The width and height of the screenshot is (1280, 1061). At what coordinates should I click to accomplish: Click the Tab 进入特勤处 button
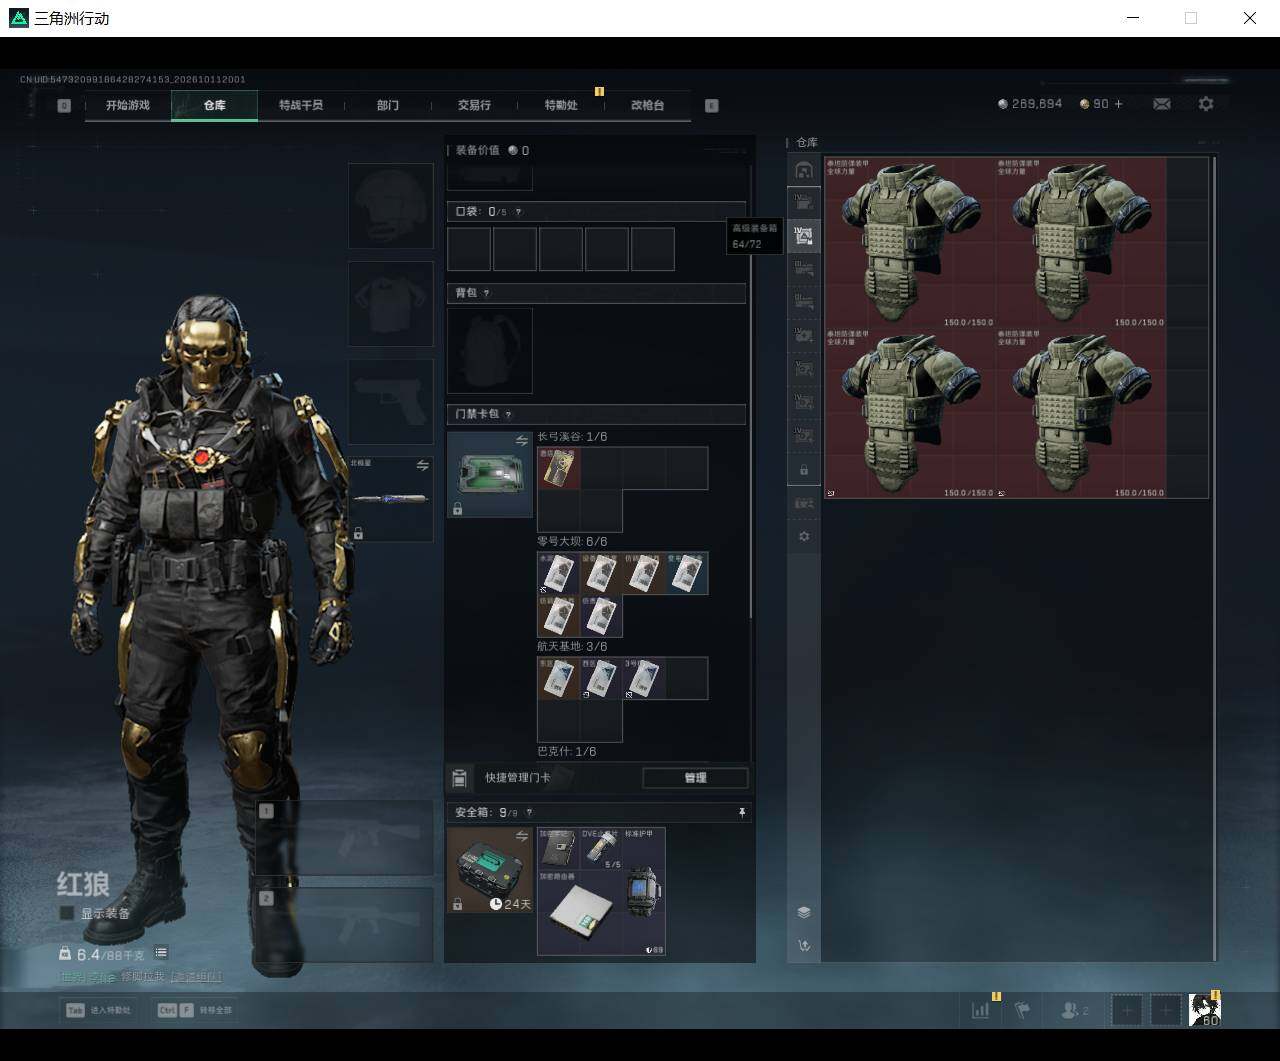tap(98, 1010)
